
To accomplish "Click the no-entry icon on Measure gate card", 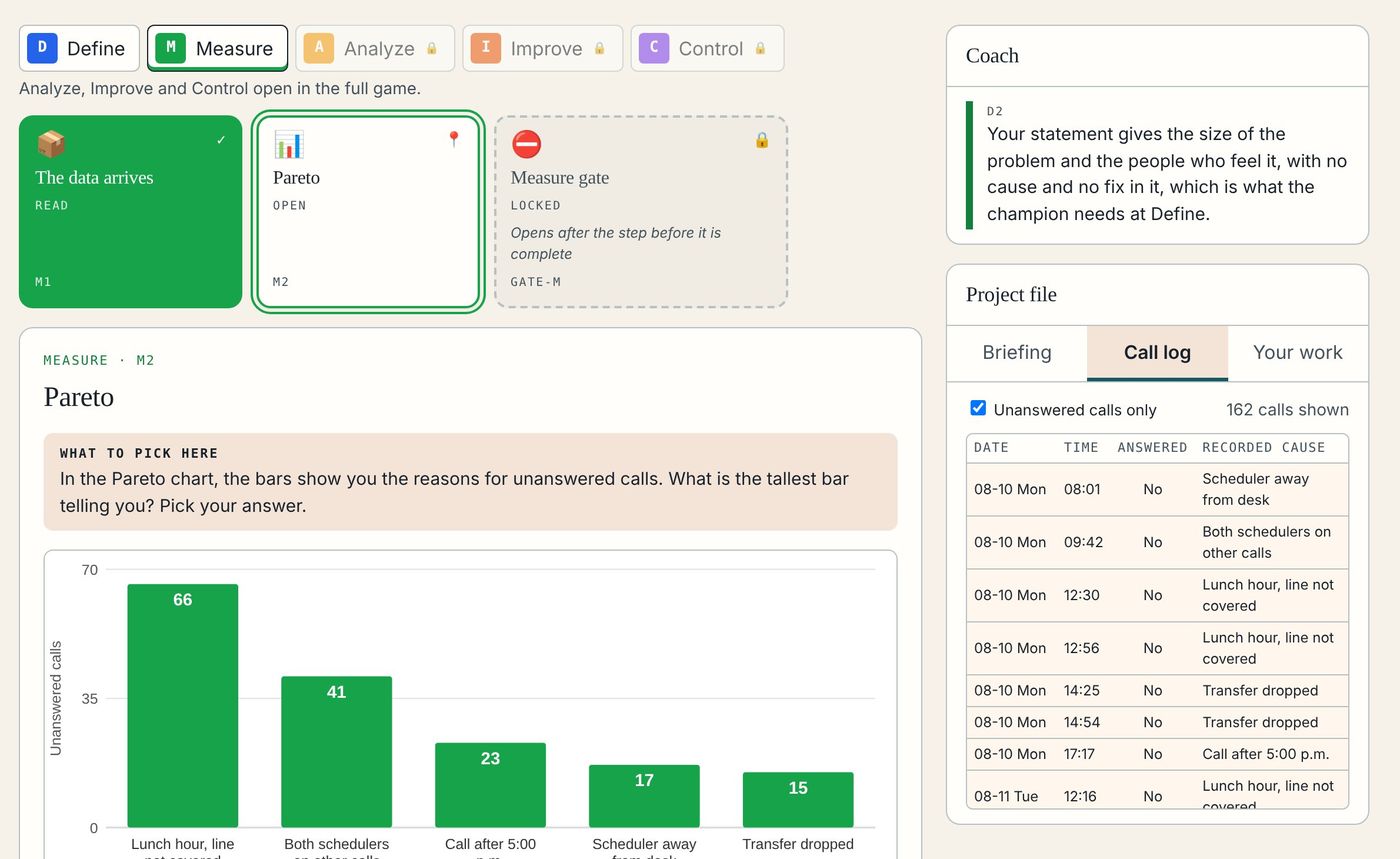I will (526, 144).
